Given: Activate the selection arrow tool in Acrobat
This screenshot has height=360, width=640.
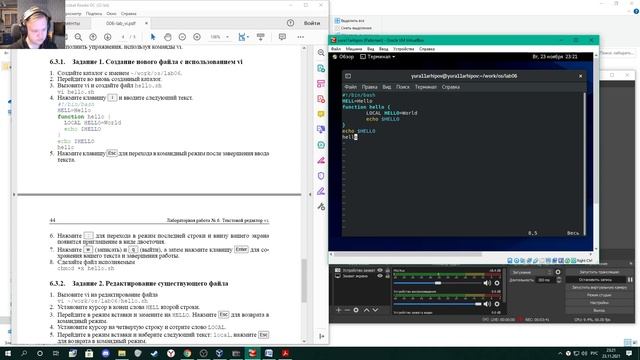Looking at the screenshot, I should point(153,37).
